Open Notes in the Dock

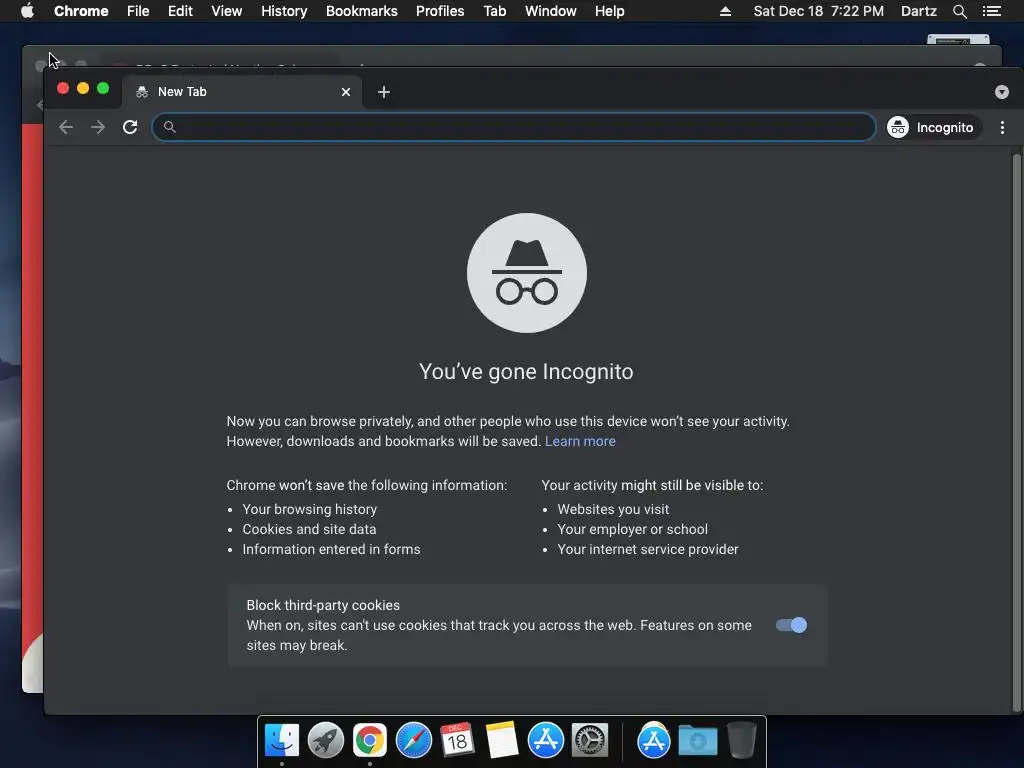(502, 741)
